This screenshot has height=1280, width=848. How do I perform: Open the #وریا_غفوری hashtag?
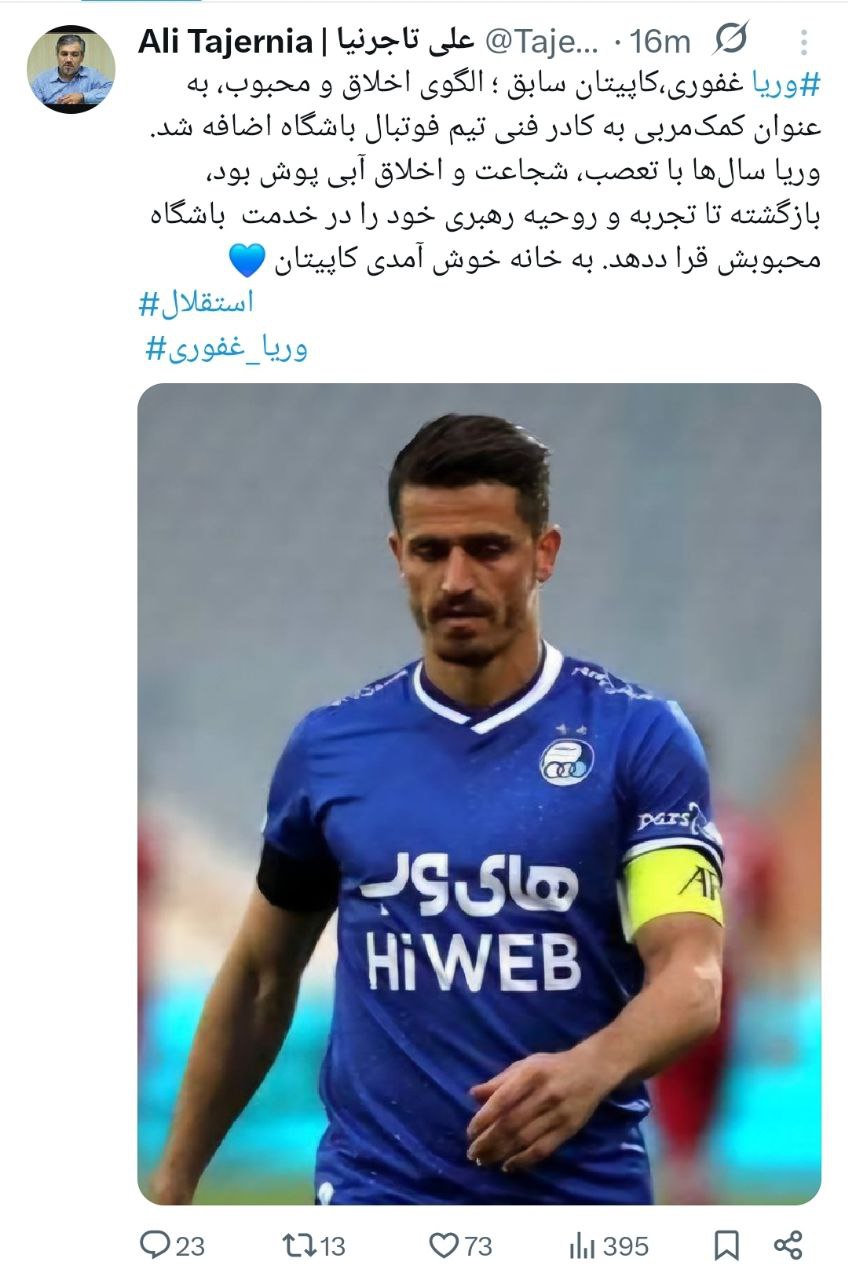tap(227, 347)
